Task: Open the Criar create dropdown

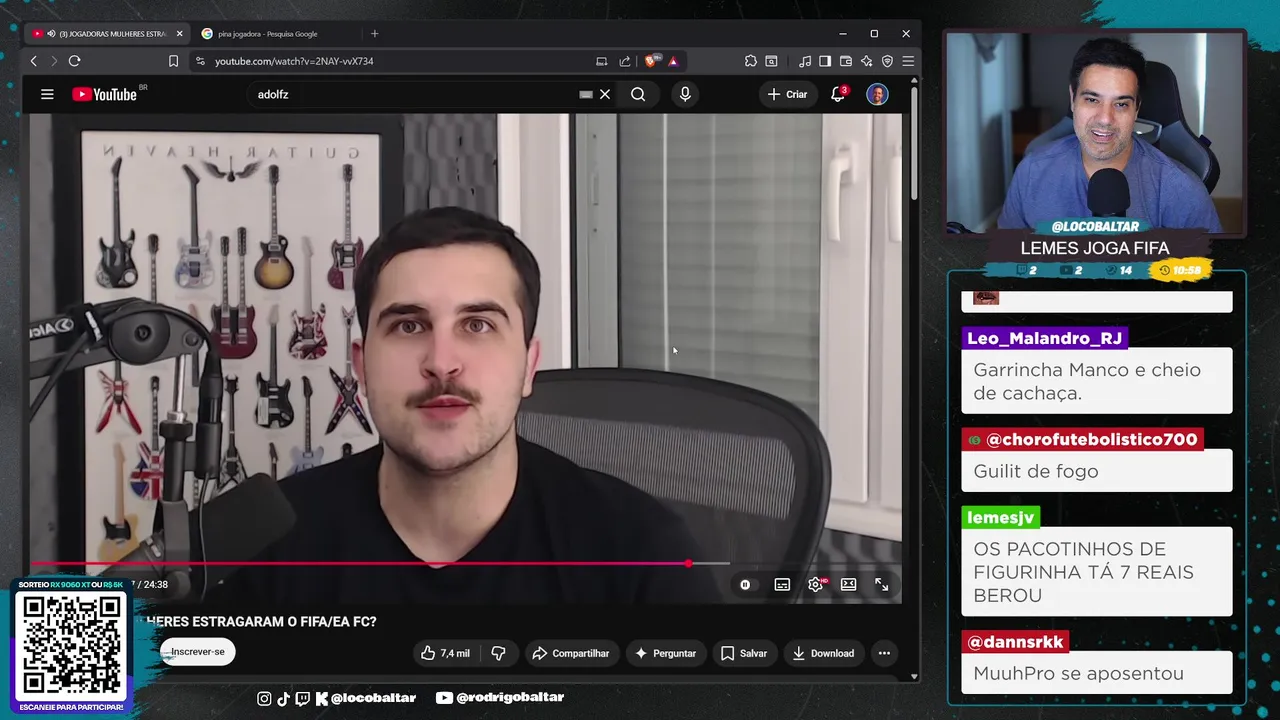Action: [x=787, y=94]
